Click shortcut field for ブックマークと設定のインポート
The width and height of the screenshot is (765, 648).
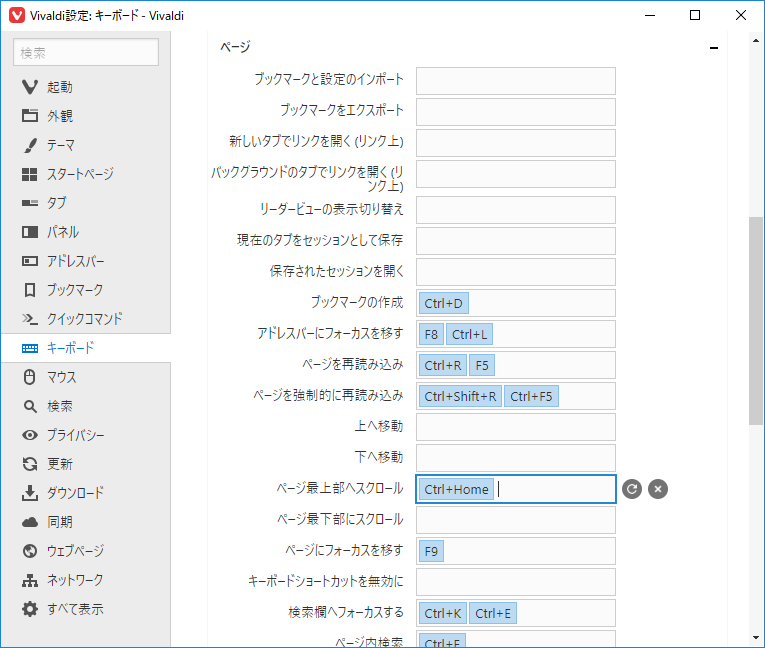[x=516, y=81]
